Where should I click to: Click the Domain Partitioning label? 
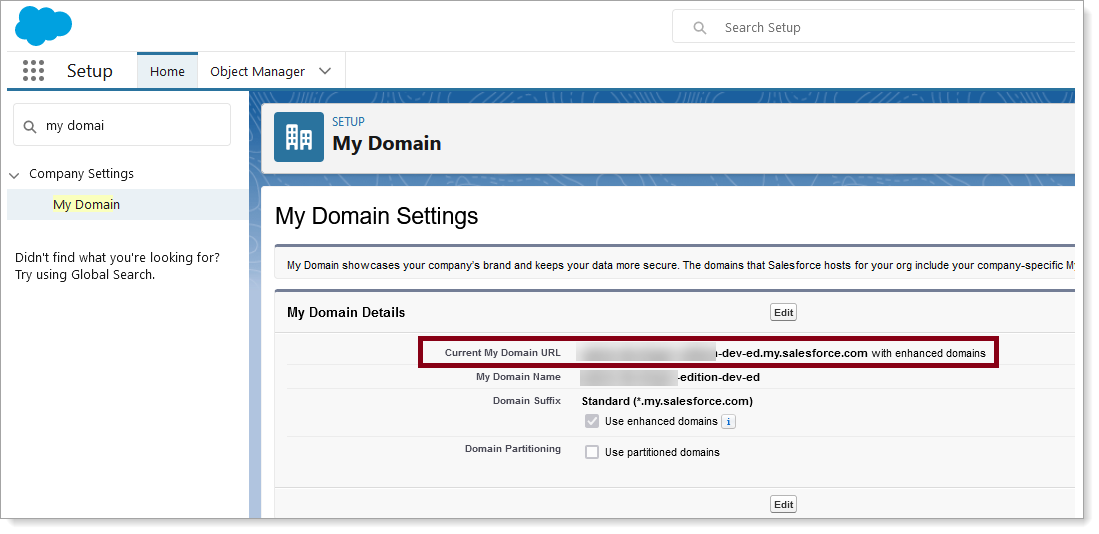point(513,449)
